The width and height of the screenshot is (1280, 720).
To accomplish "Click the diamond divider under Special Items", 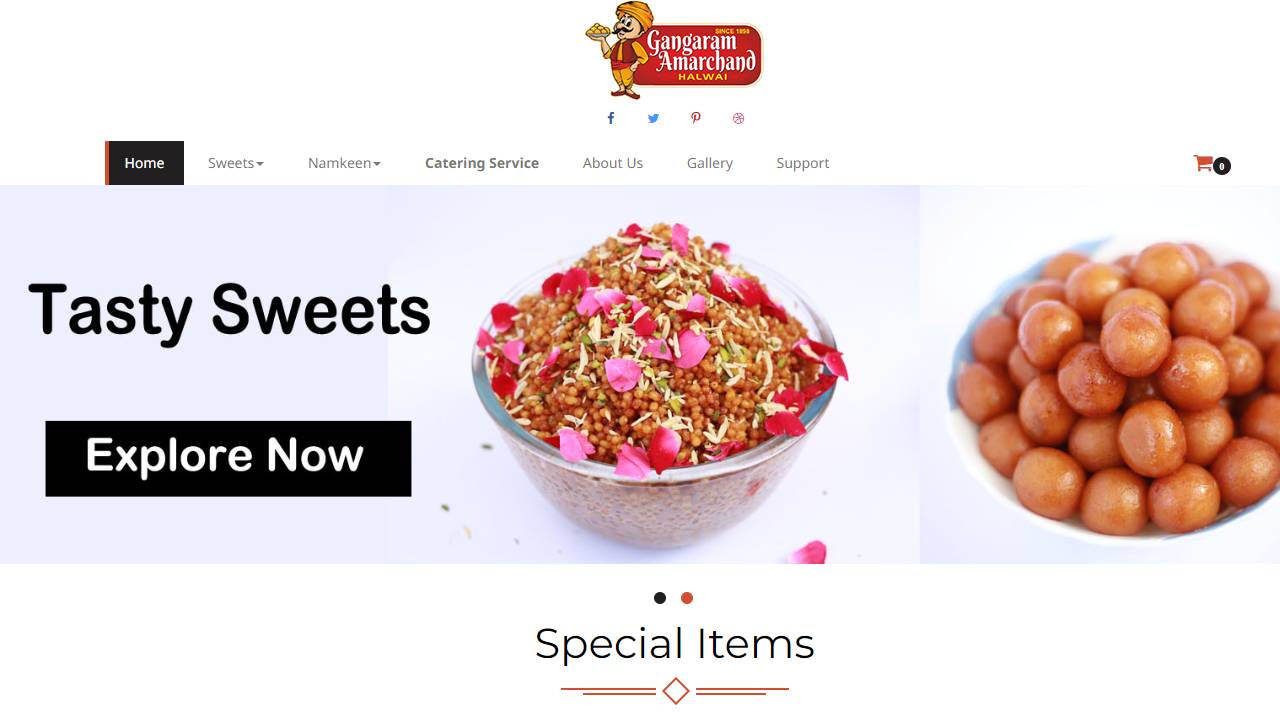I will point(676,690).
